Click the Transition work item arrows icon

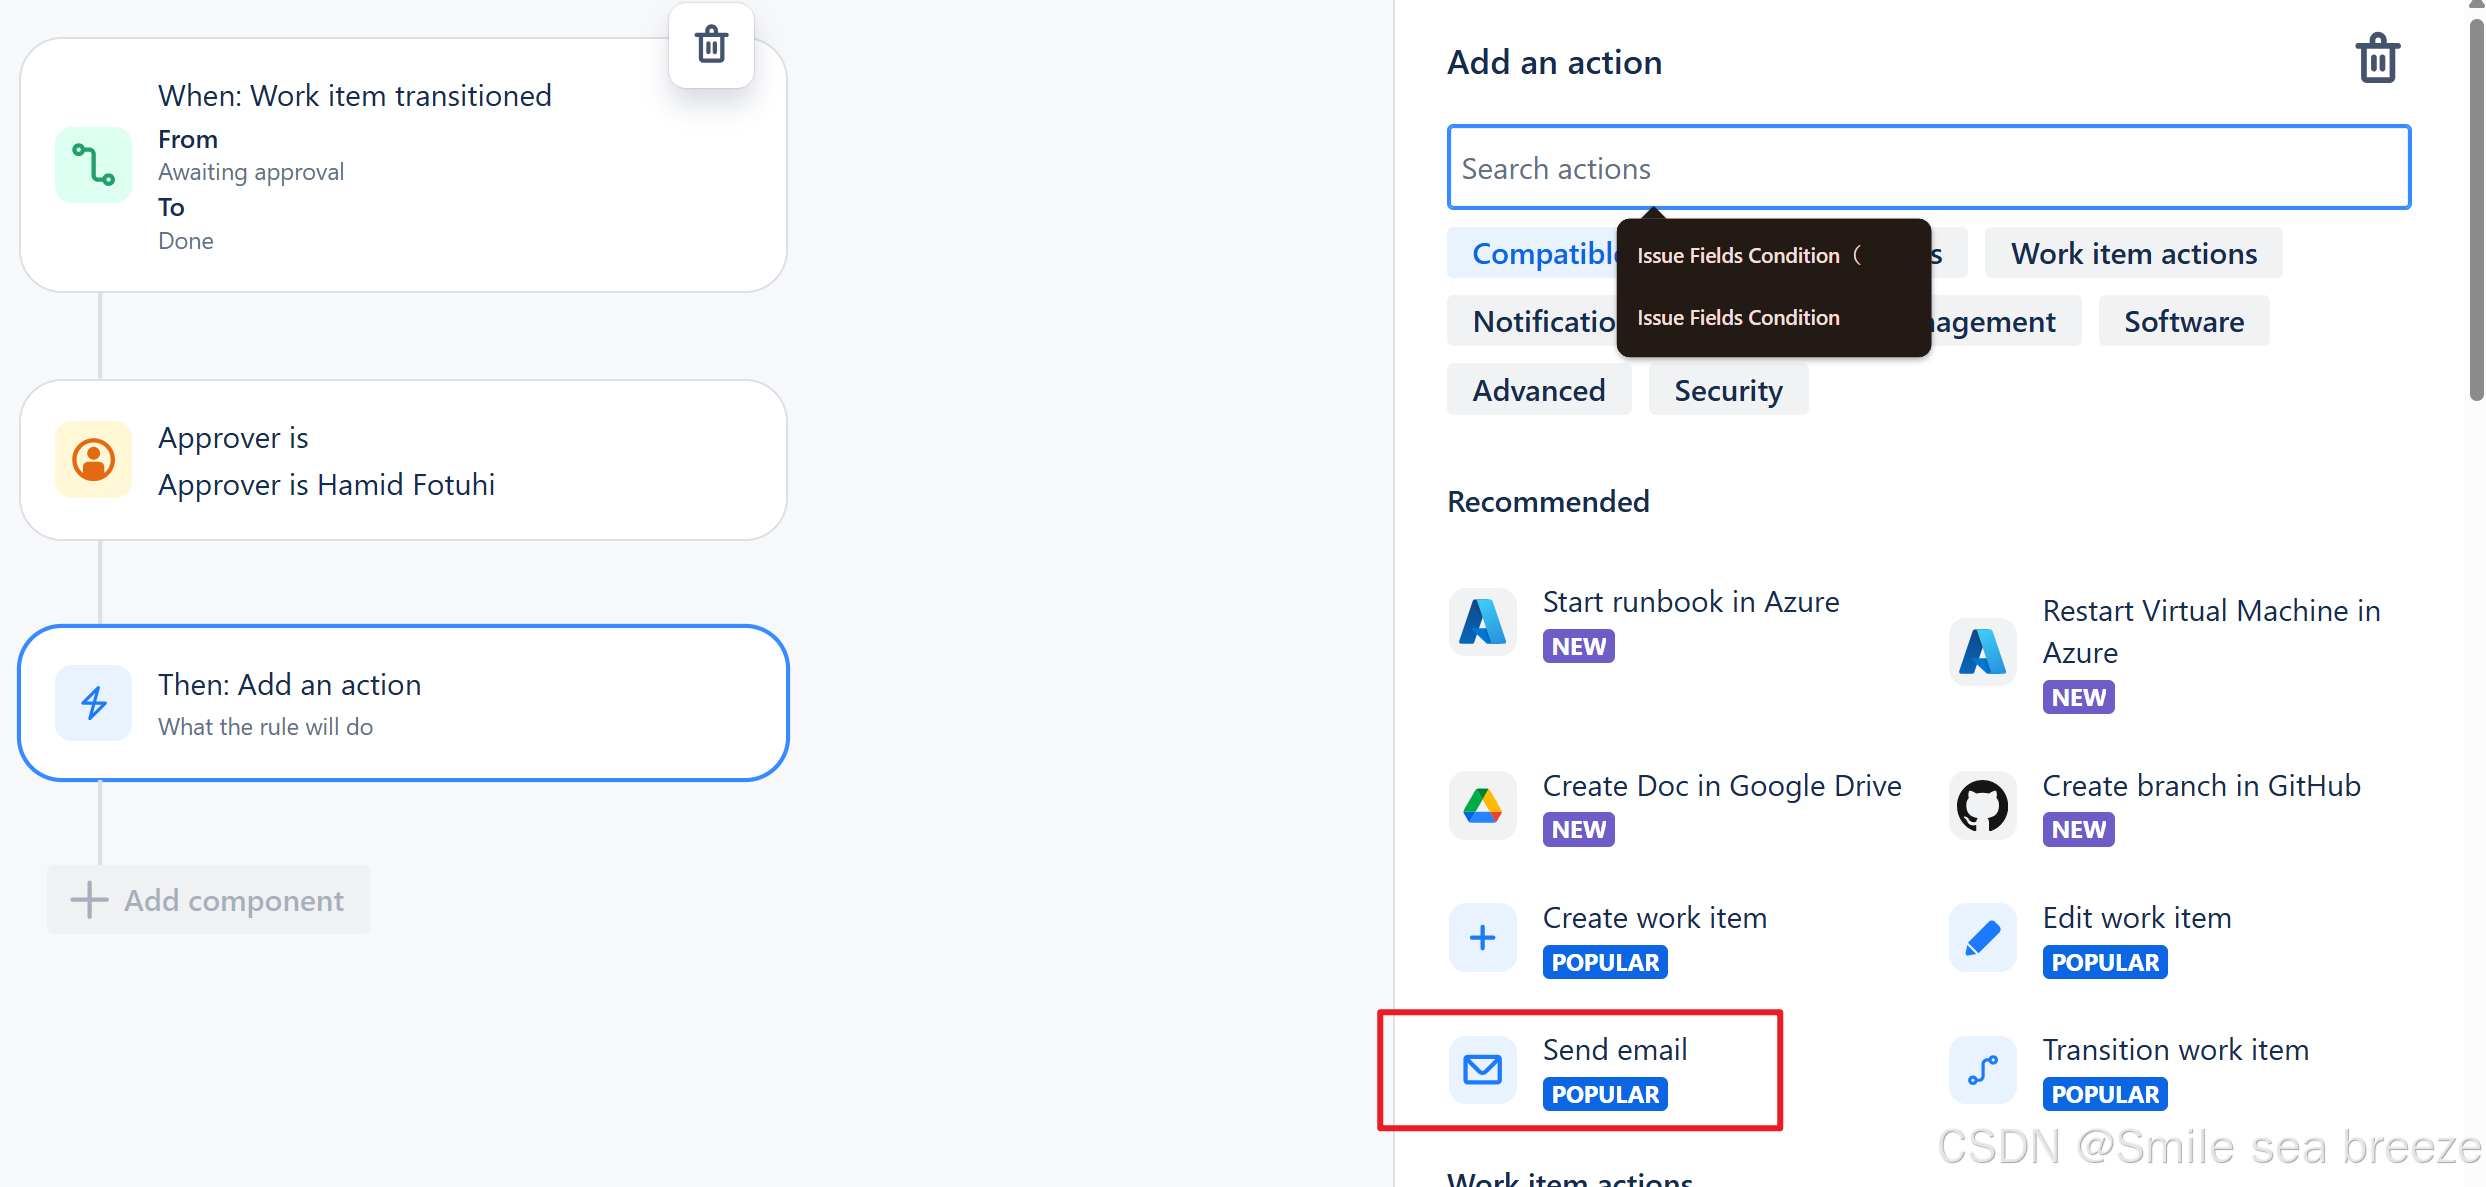point(1982,1069)
